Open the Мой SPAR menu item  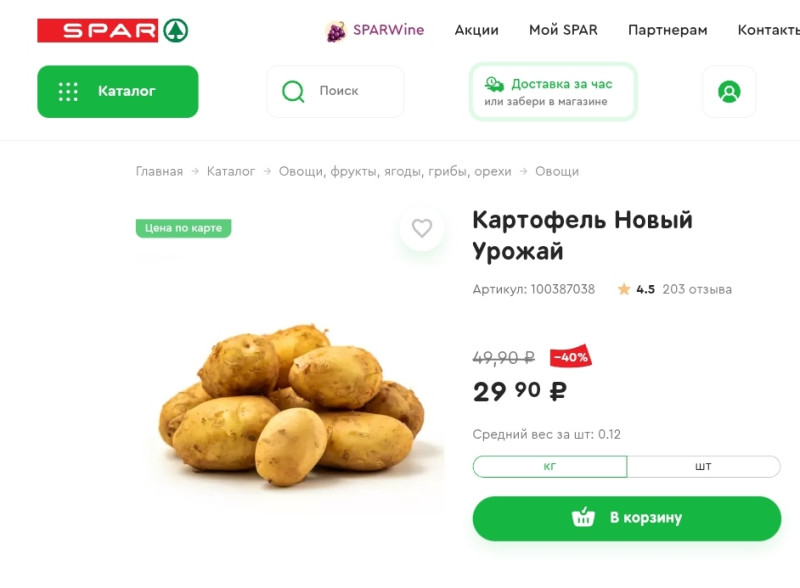point(563,30)
